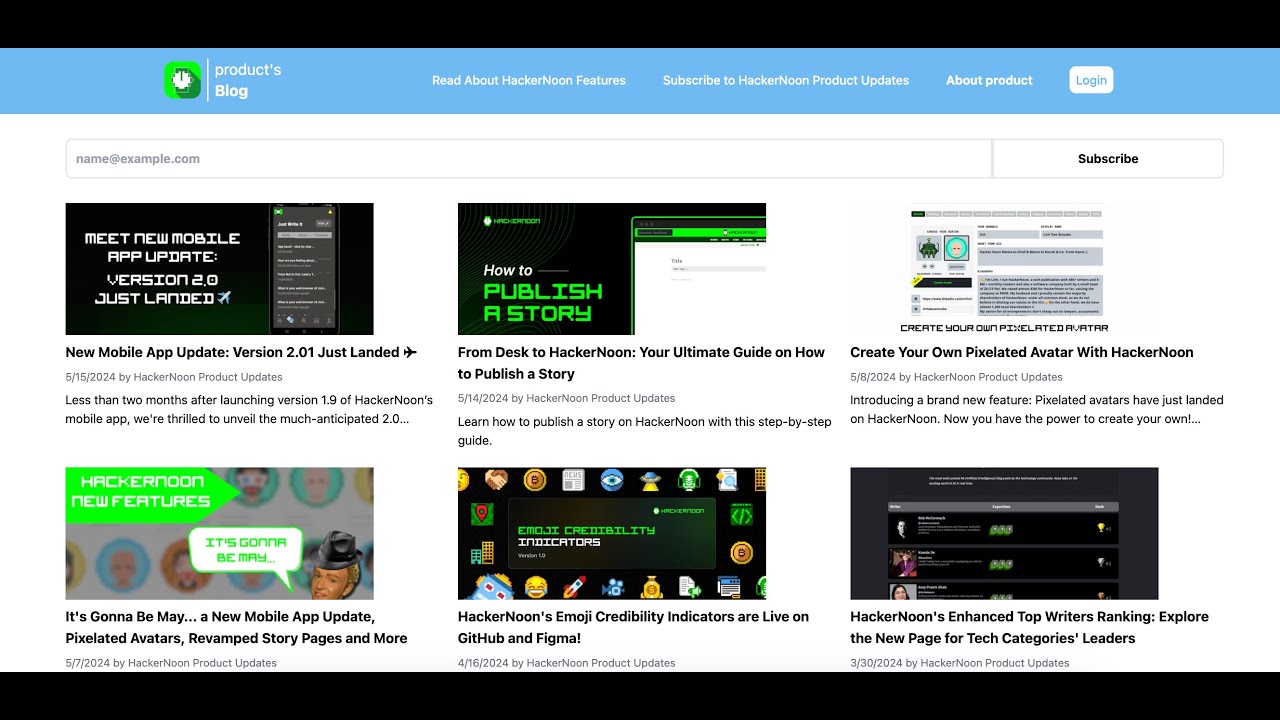
Task: Click the 'Introducing a brand new feature' excerpt
Action: click(1037, 409)
